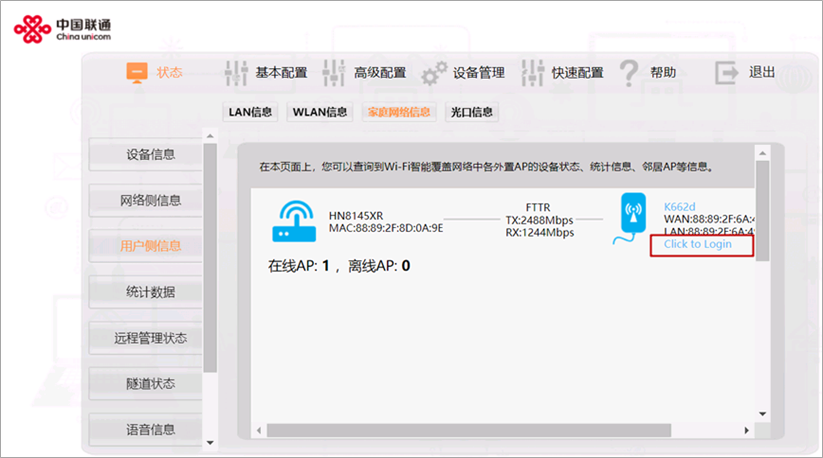
Task: Click the Click to Login link
Action: click(698, 244)
